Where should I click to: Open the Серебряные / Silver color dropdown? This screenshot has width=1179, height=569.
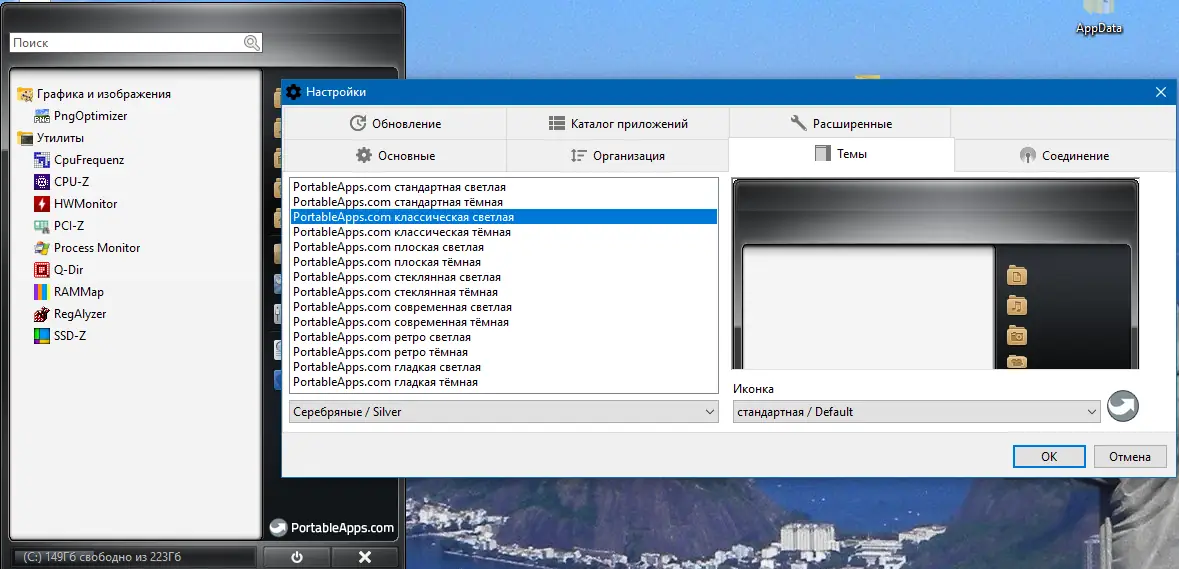(x=504, y=412)
